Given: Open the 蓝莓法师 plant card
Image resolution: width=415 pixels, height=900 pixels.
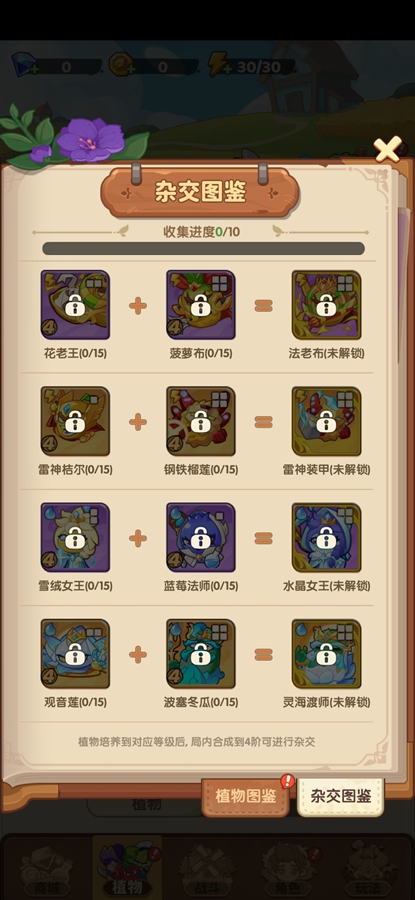Looking at the screenshot, I should (200, 538).
